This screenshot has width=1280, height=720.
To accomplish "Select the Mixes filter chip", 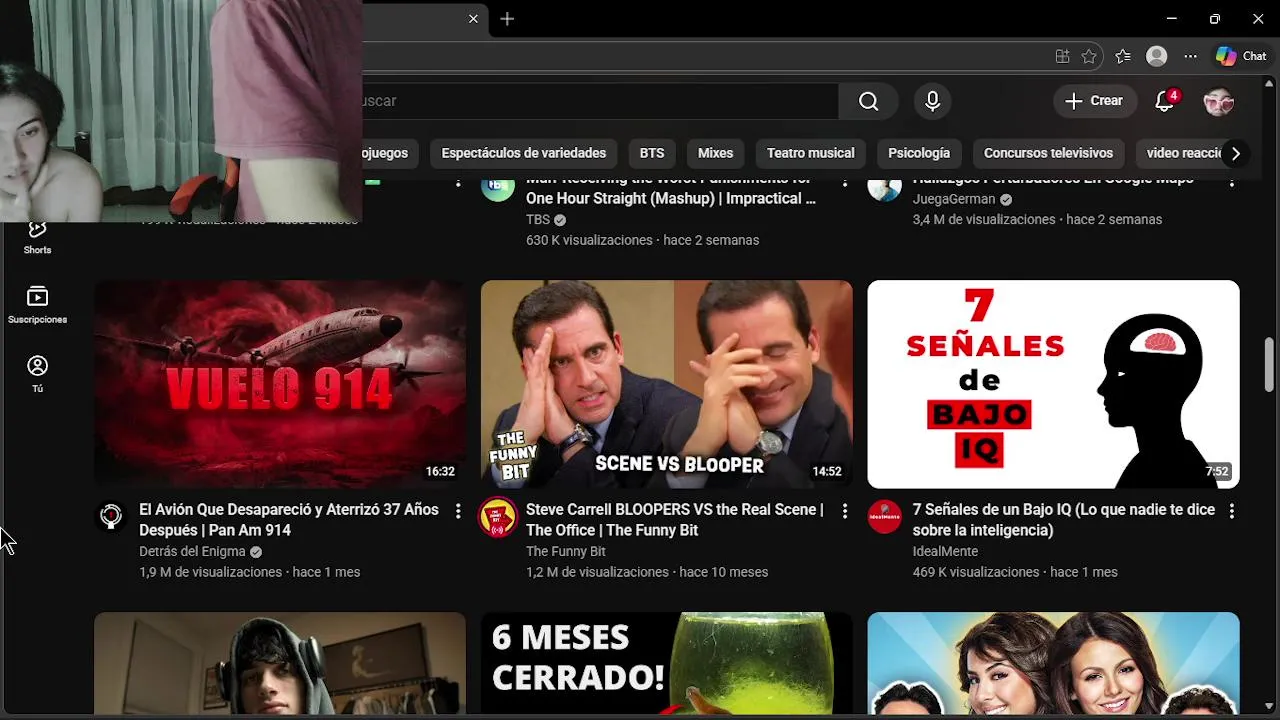I will [715, 153].
